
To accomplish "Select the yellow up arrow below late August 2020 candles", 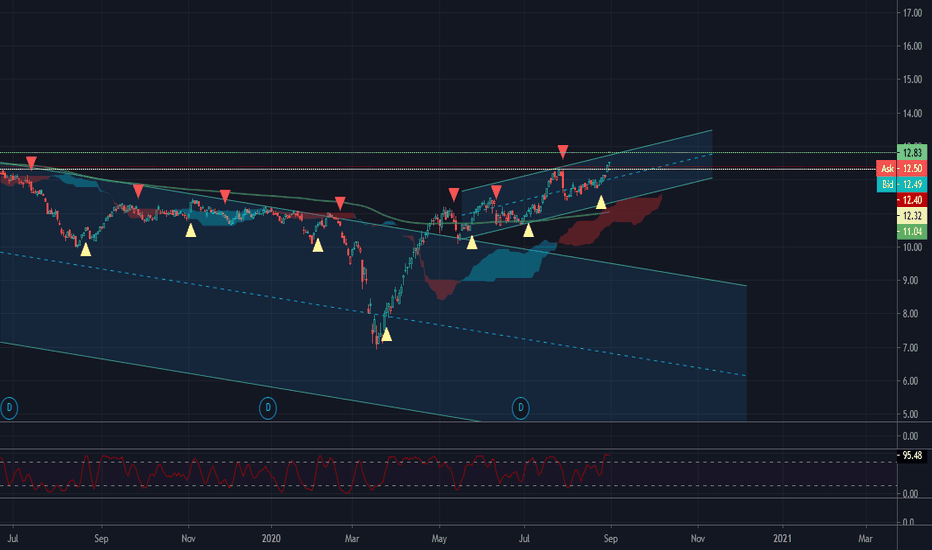I will 601,202.
